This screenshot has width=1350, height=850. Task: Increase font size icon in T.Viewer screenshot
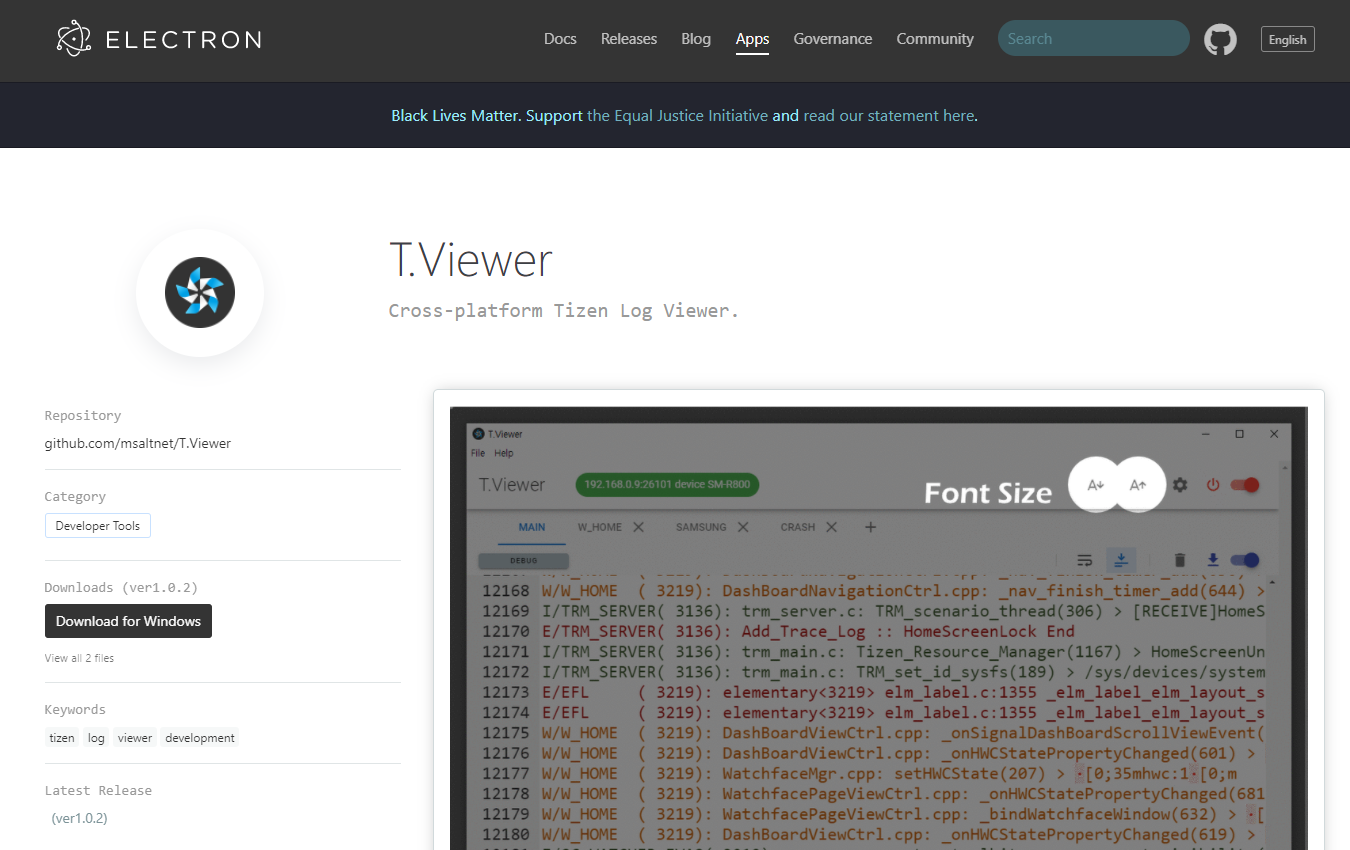[1138, 485]
